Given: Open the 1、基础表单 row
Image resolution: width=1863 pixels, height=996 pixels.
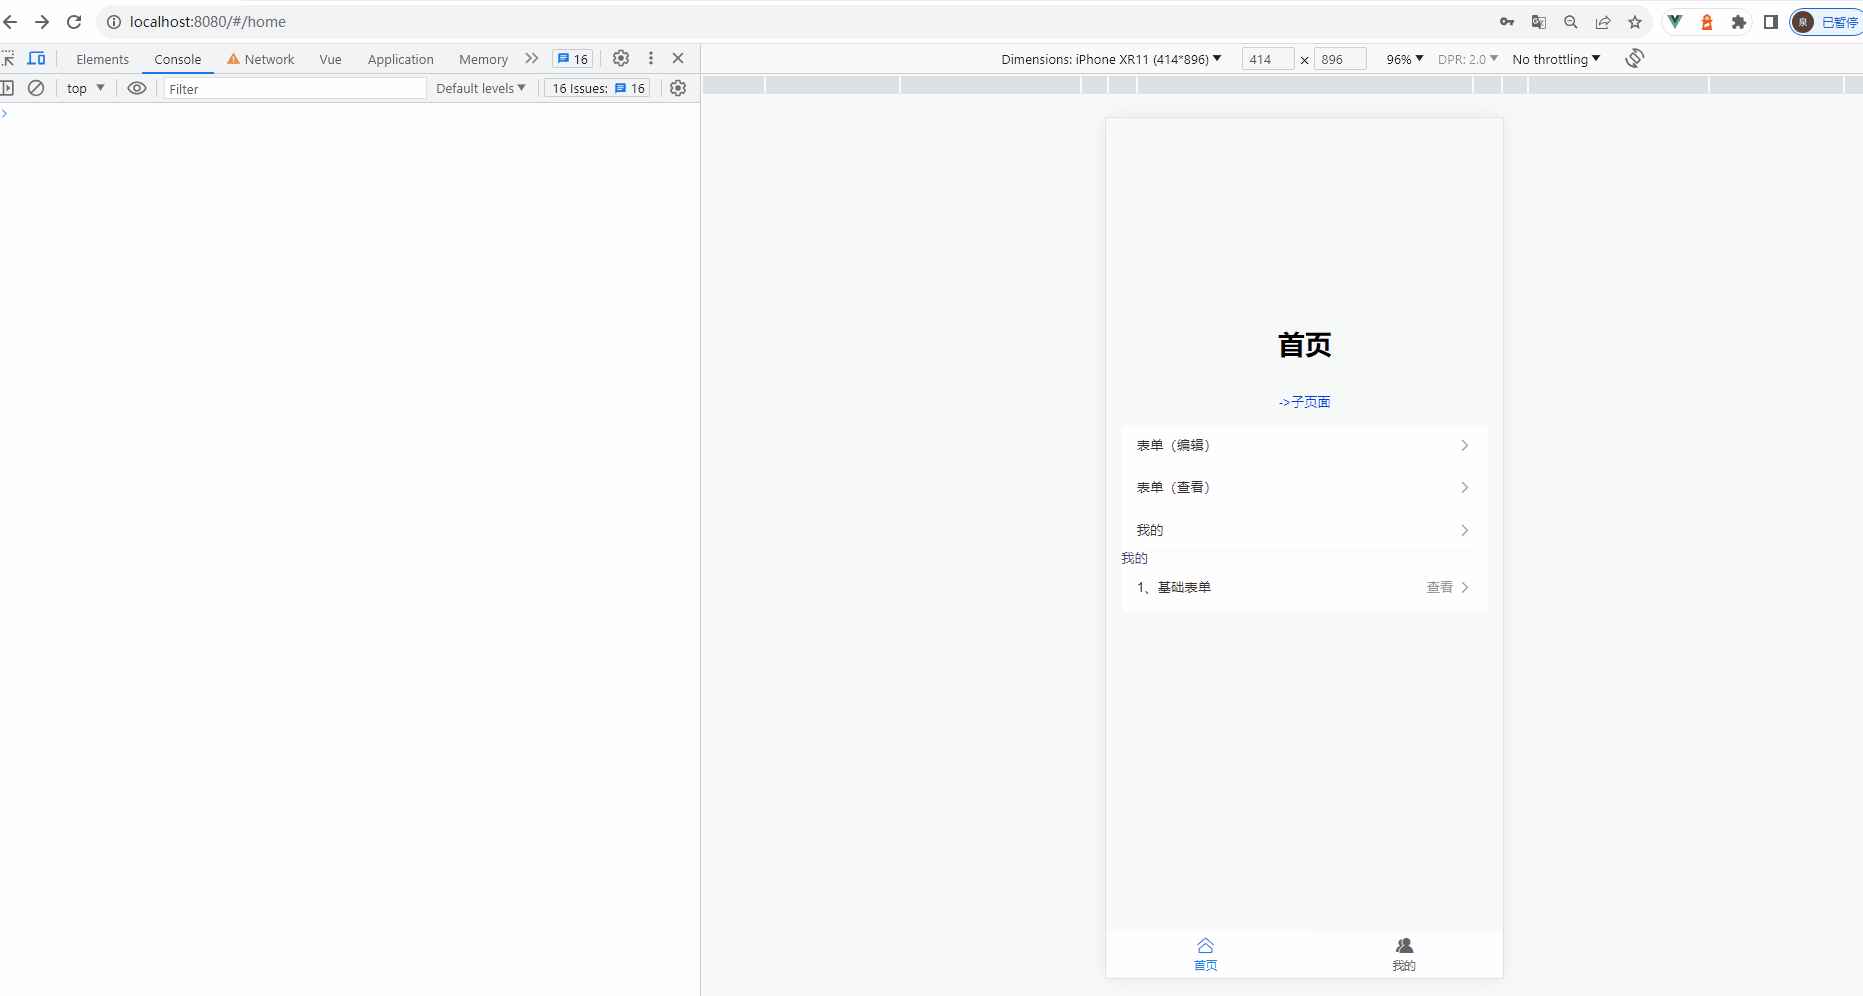Looking at the screenshot, I should point(1304,588).
